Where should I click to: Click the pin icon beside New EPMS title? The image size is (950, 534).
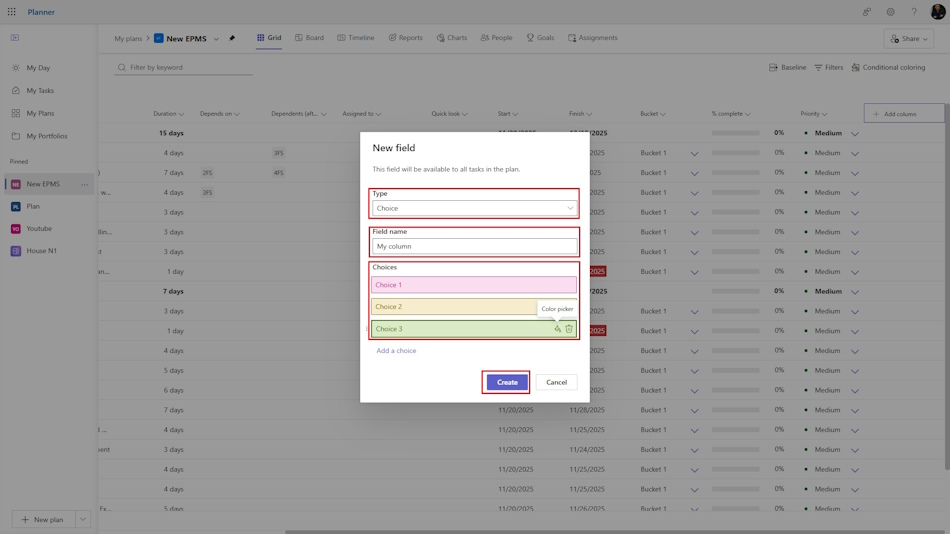coord(232,38)
